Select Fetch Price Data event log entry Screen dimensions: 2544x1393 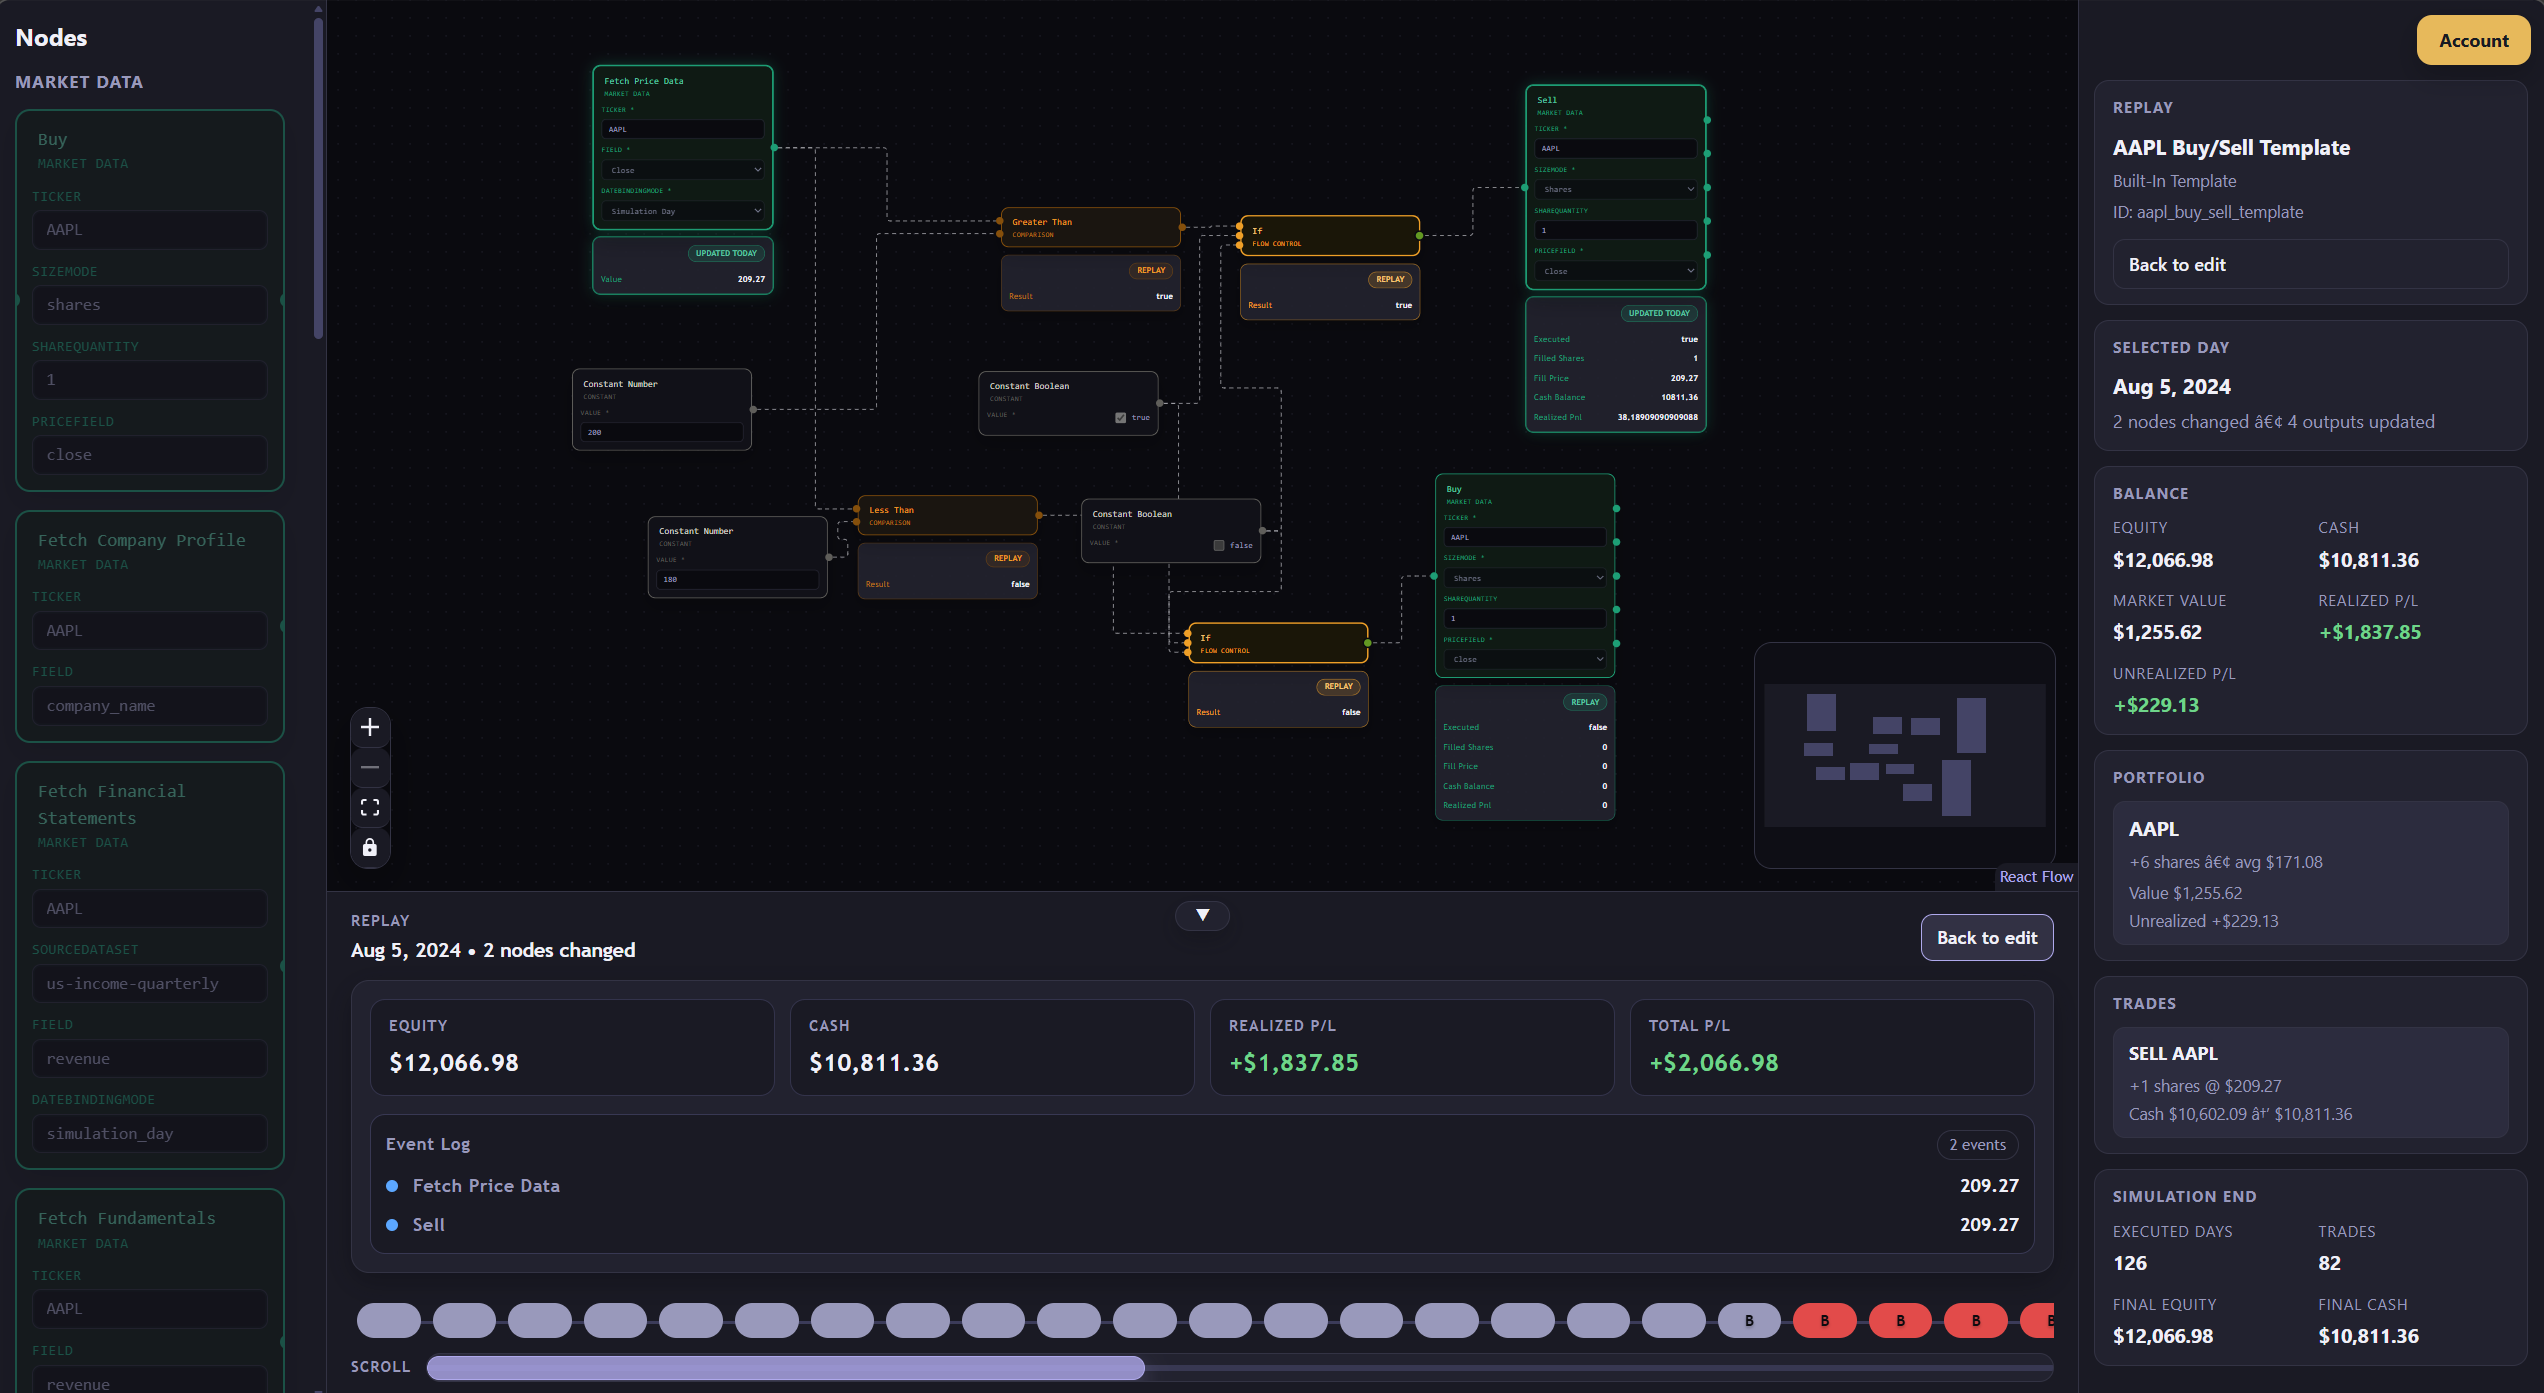coord(486,1185)
